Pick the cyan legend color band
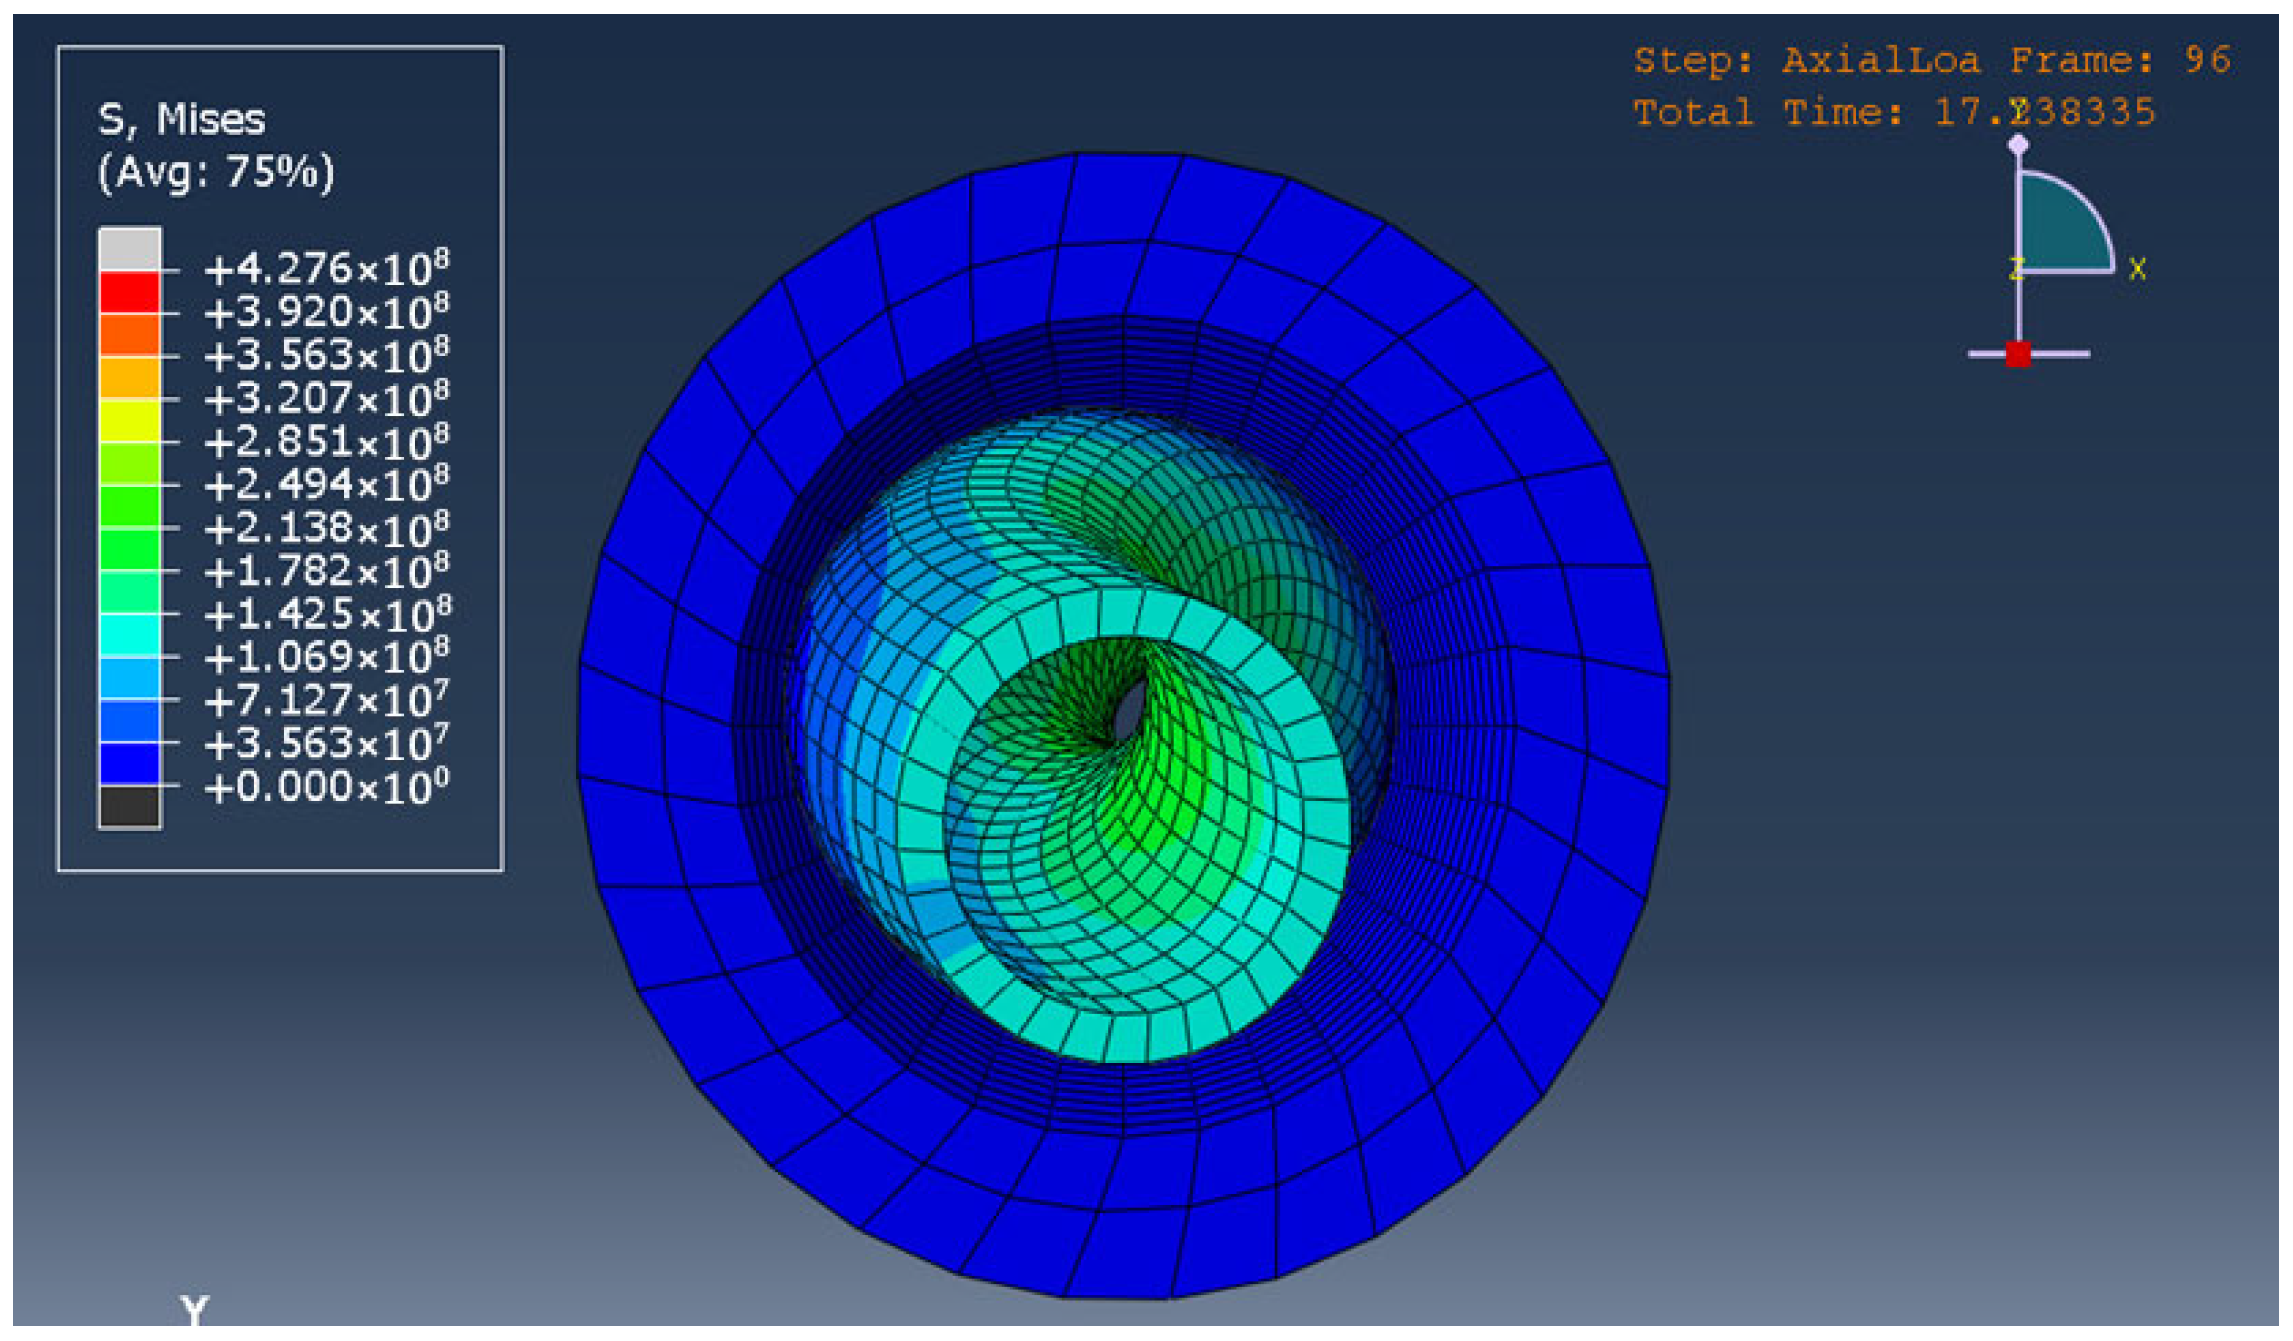The height and width of the screenshot is (1341, 2293). point(129,635)
